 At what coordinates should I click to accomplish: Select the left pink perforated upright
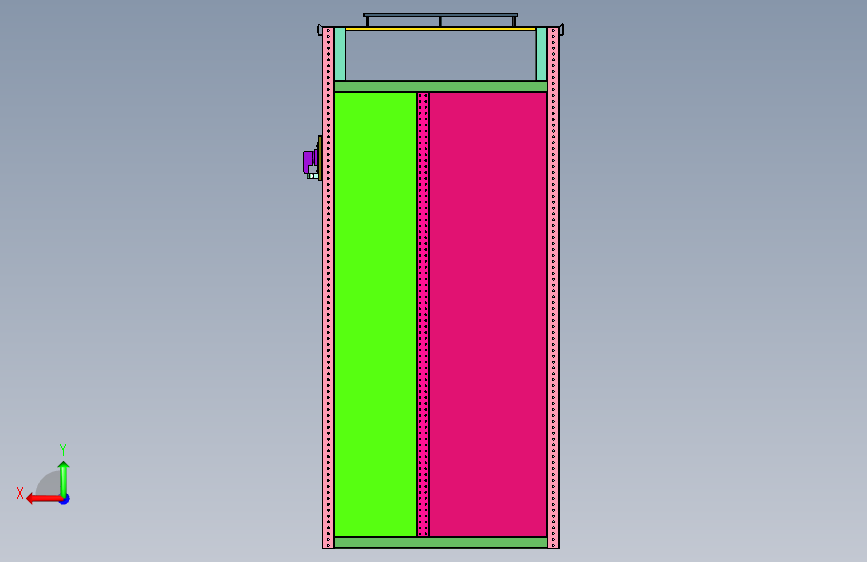[328, 288]
